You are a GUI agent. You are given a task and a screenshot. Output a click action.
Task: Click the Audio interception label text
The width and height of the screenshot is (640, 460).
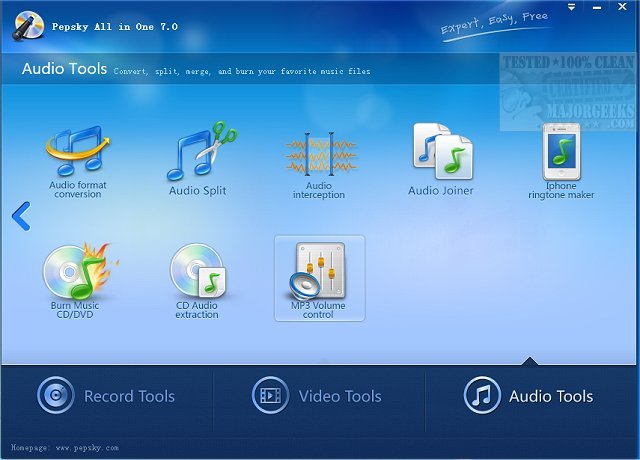(x=319, y=190)
